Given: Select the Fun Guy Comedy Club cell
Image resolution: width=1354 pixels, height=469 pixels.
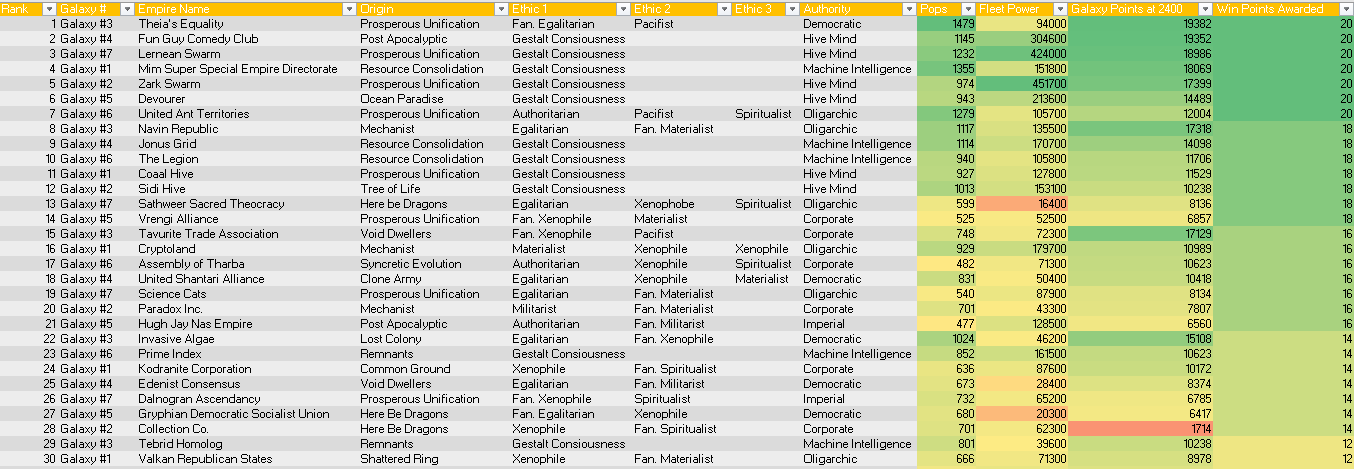Looking at the screenshot, I should tap(246, 39).
